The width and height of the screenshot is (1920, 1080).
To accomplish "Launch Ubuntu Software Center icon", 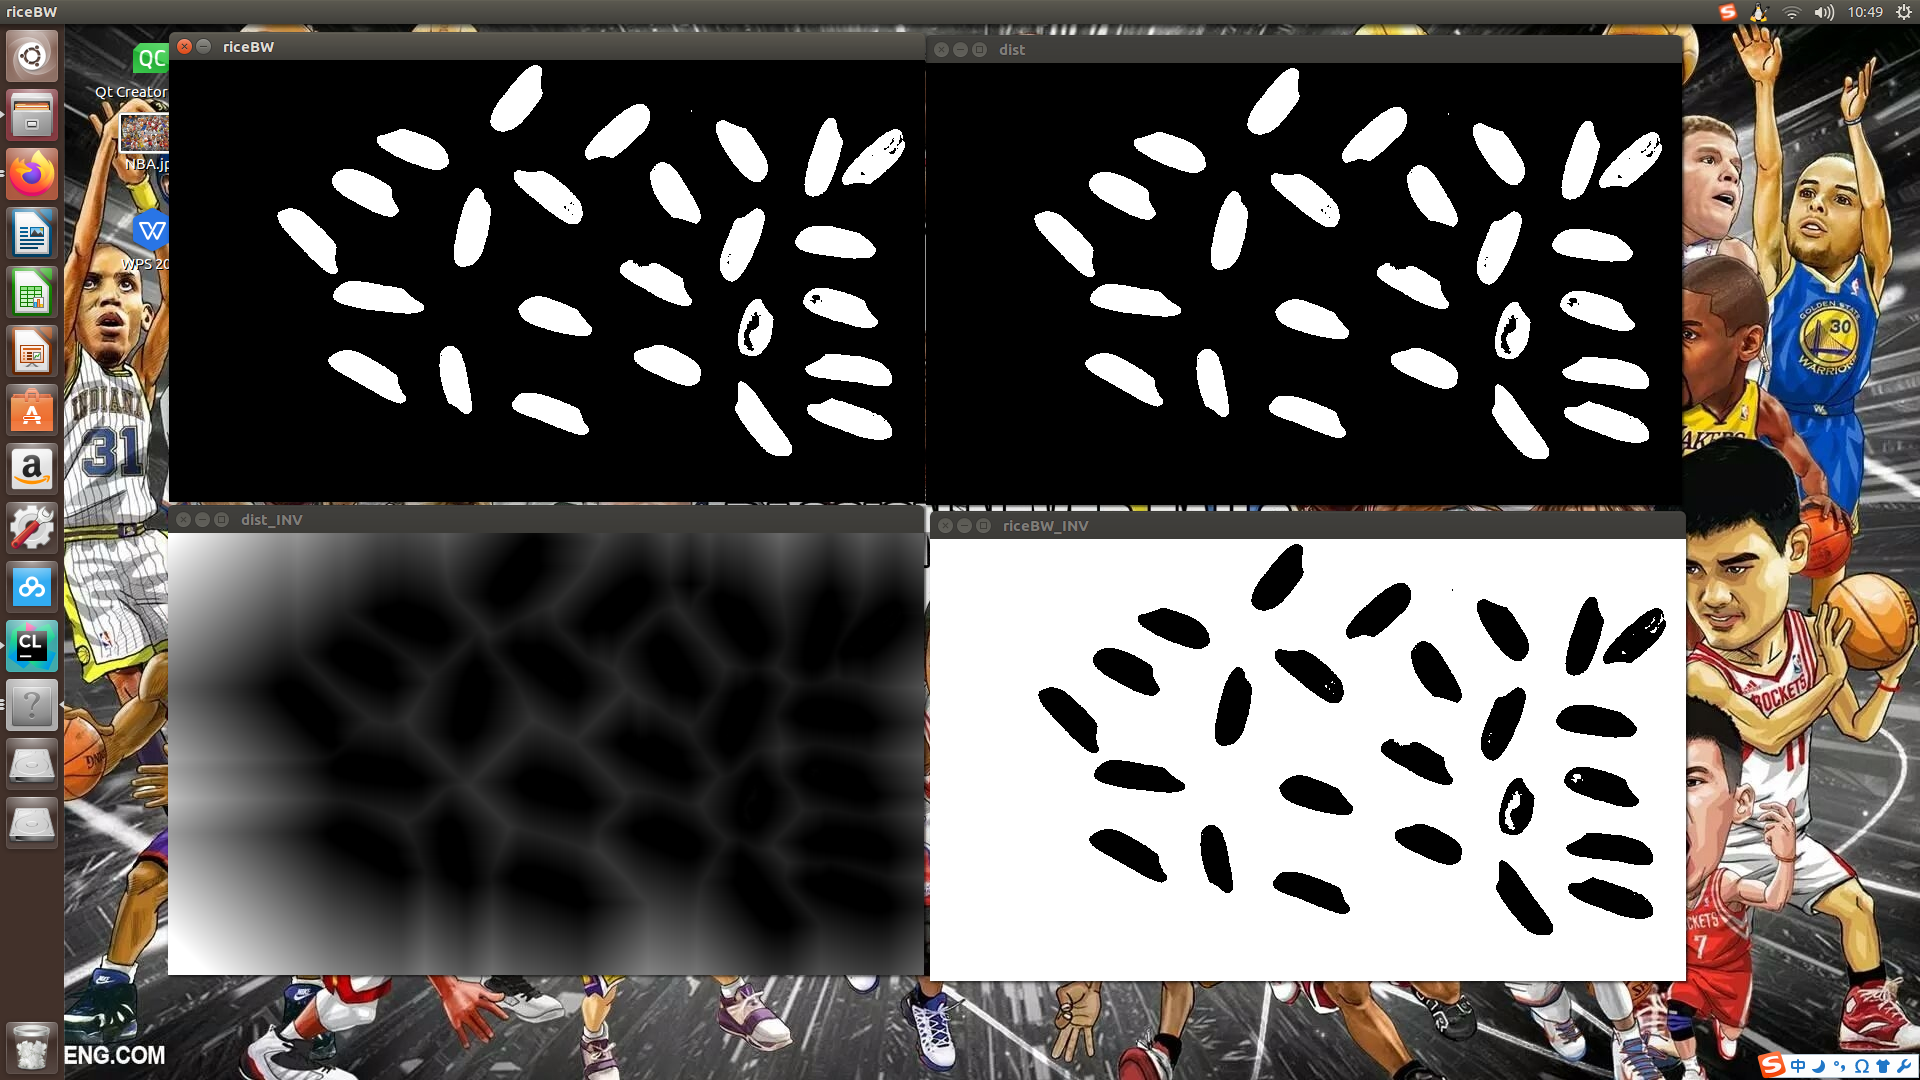I will point(32,411).
